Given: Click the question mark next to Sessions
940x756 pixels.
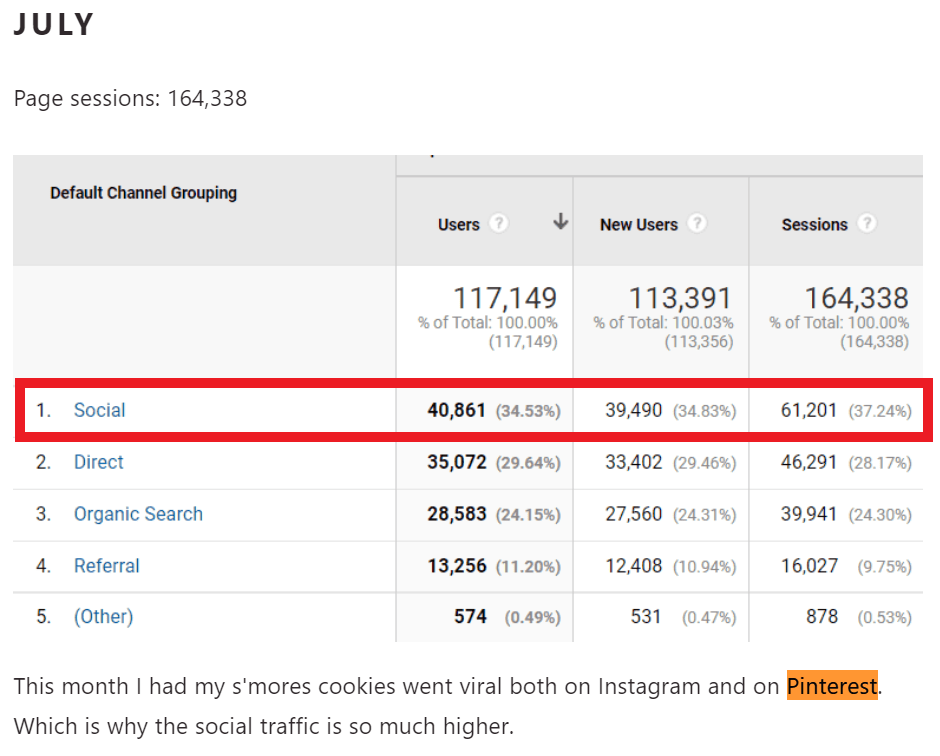Looking at the screenshot, I should [x=866, y=224].
